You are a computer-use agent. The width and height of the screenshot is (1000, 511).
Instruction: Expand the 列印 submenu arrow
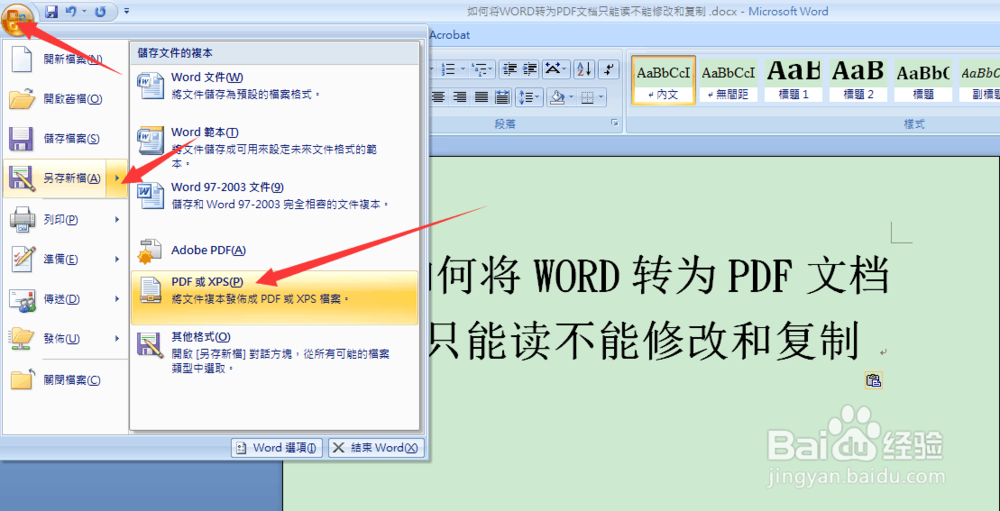tap(117, 219)
